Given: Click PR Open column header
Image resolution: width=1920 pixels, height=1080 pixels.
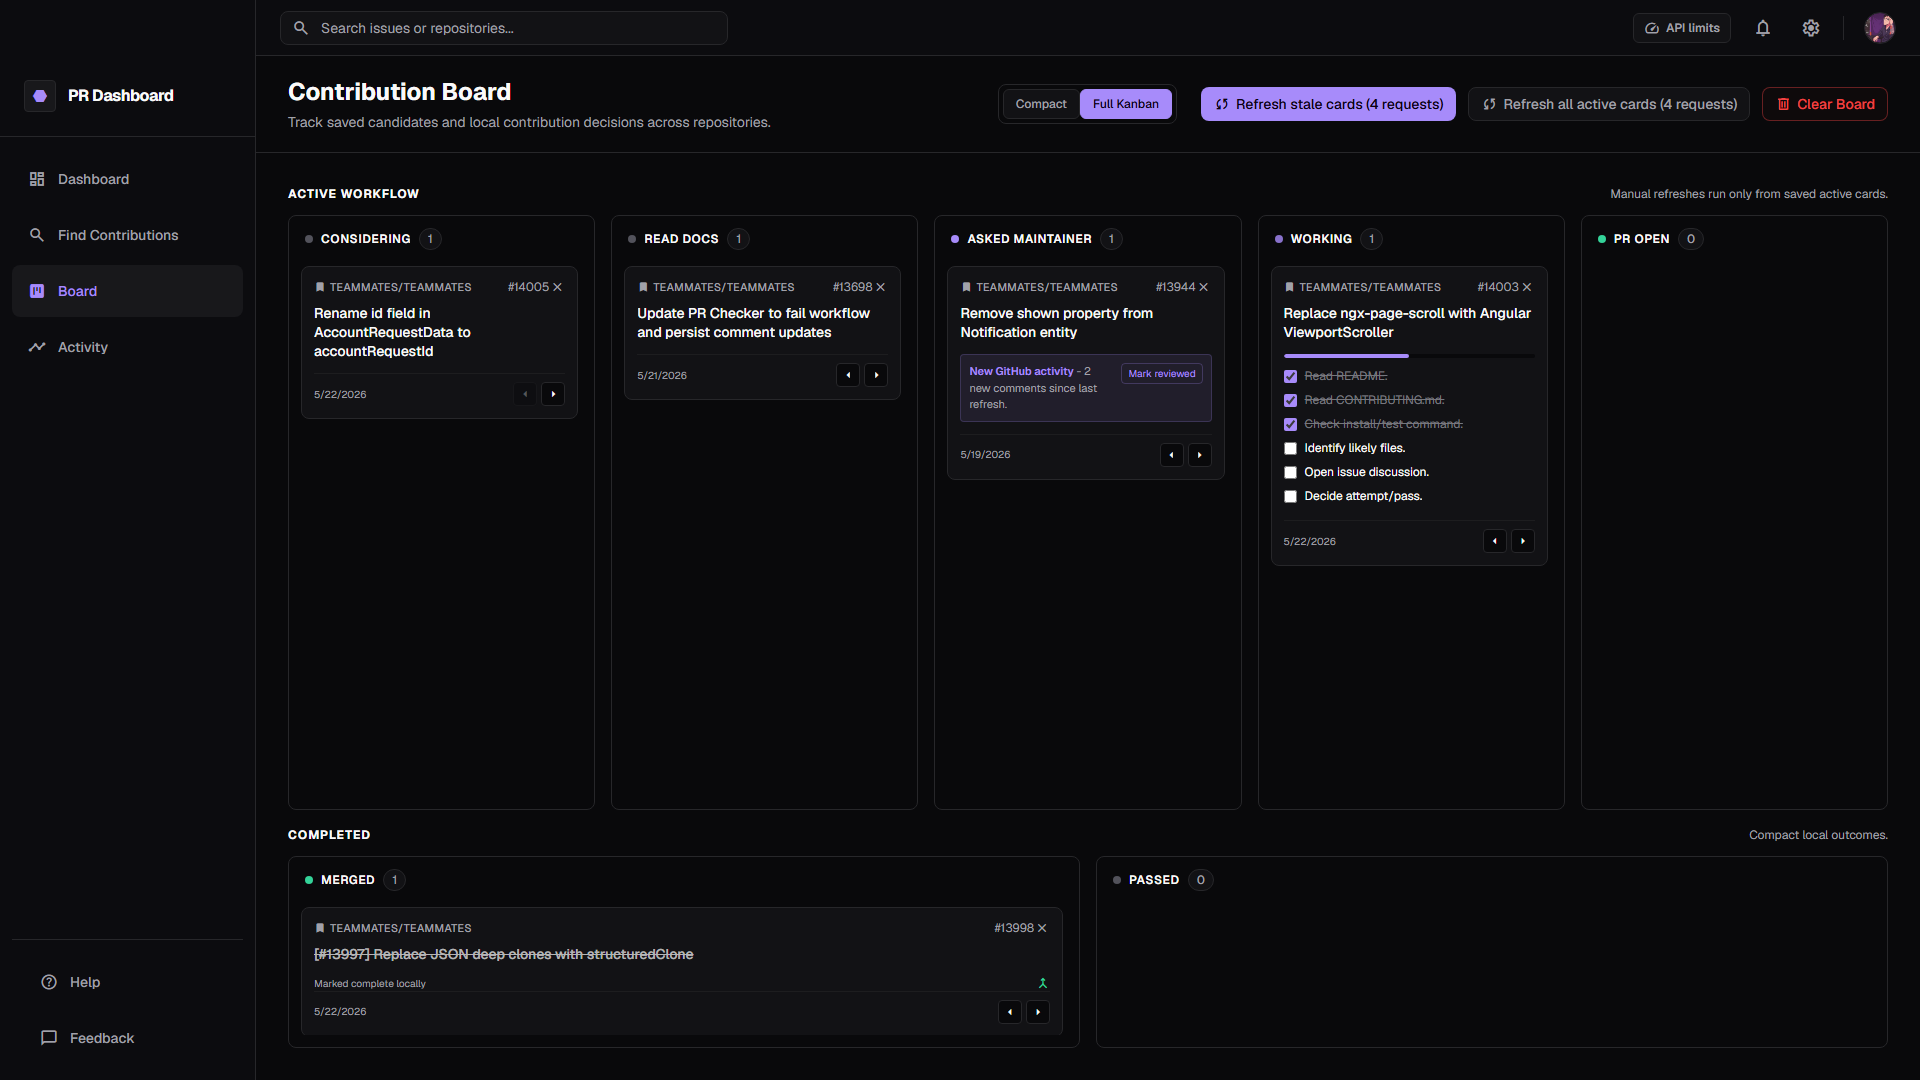Looking at the screenshot, I should click(1641, 239).
